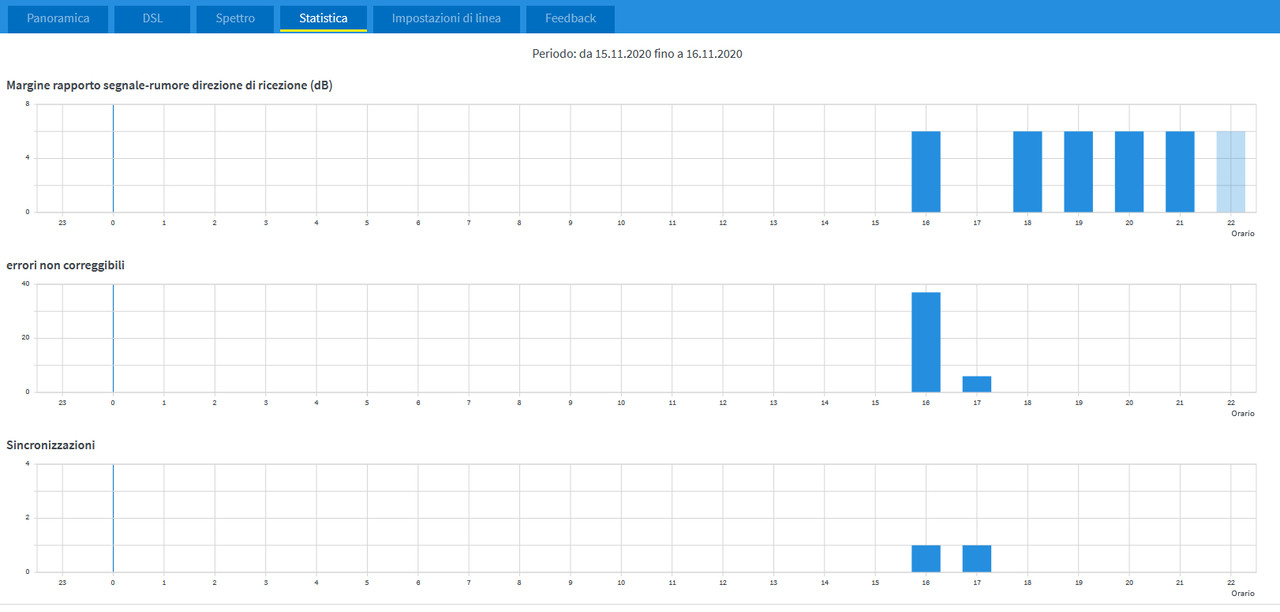Viewport: 1280px width, 612px height.
Task: Click the hour 17 bar in Sincronizzazioni chart
Action: coord(977,558)
